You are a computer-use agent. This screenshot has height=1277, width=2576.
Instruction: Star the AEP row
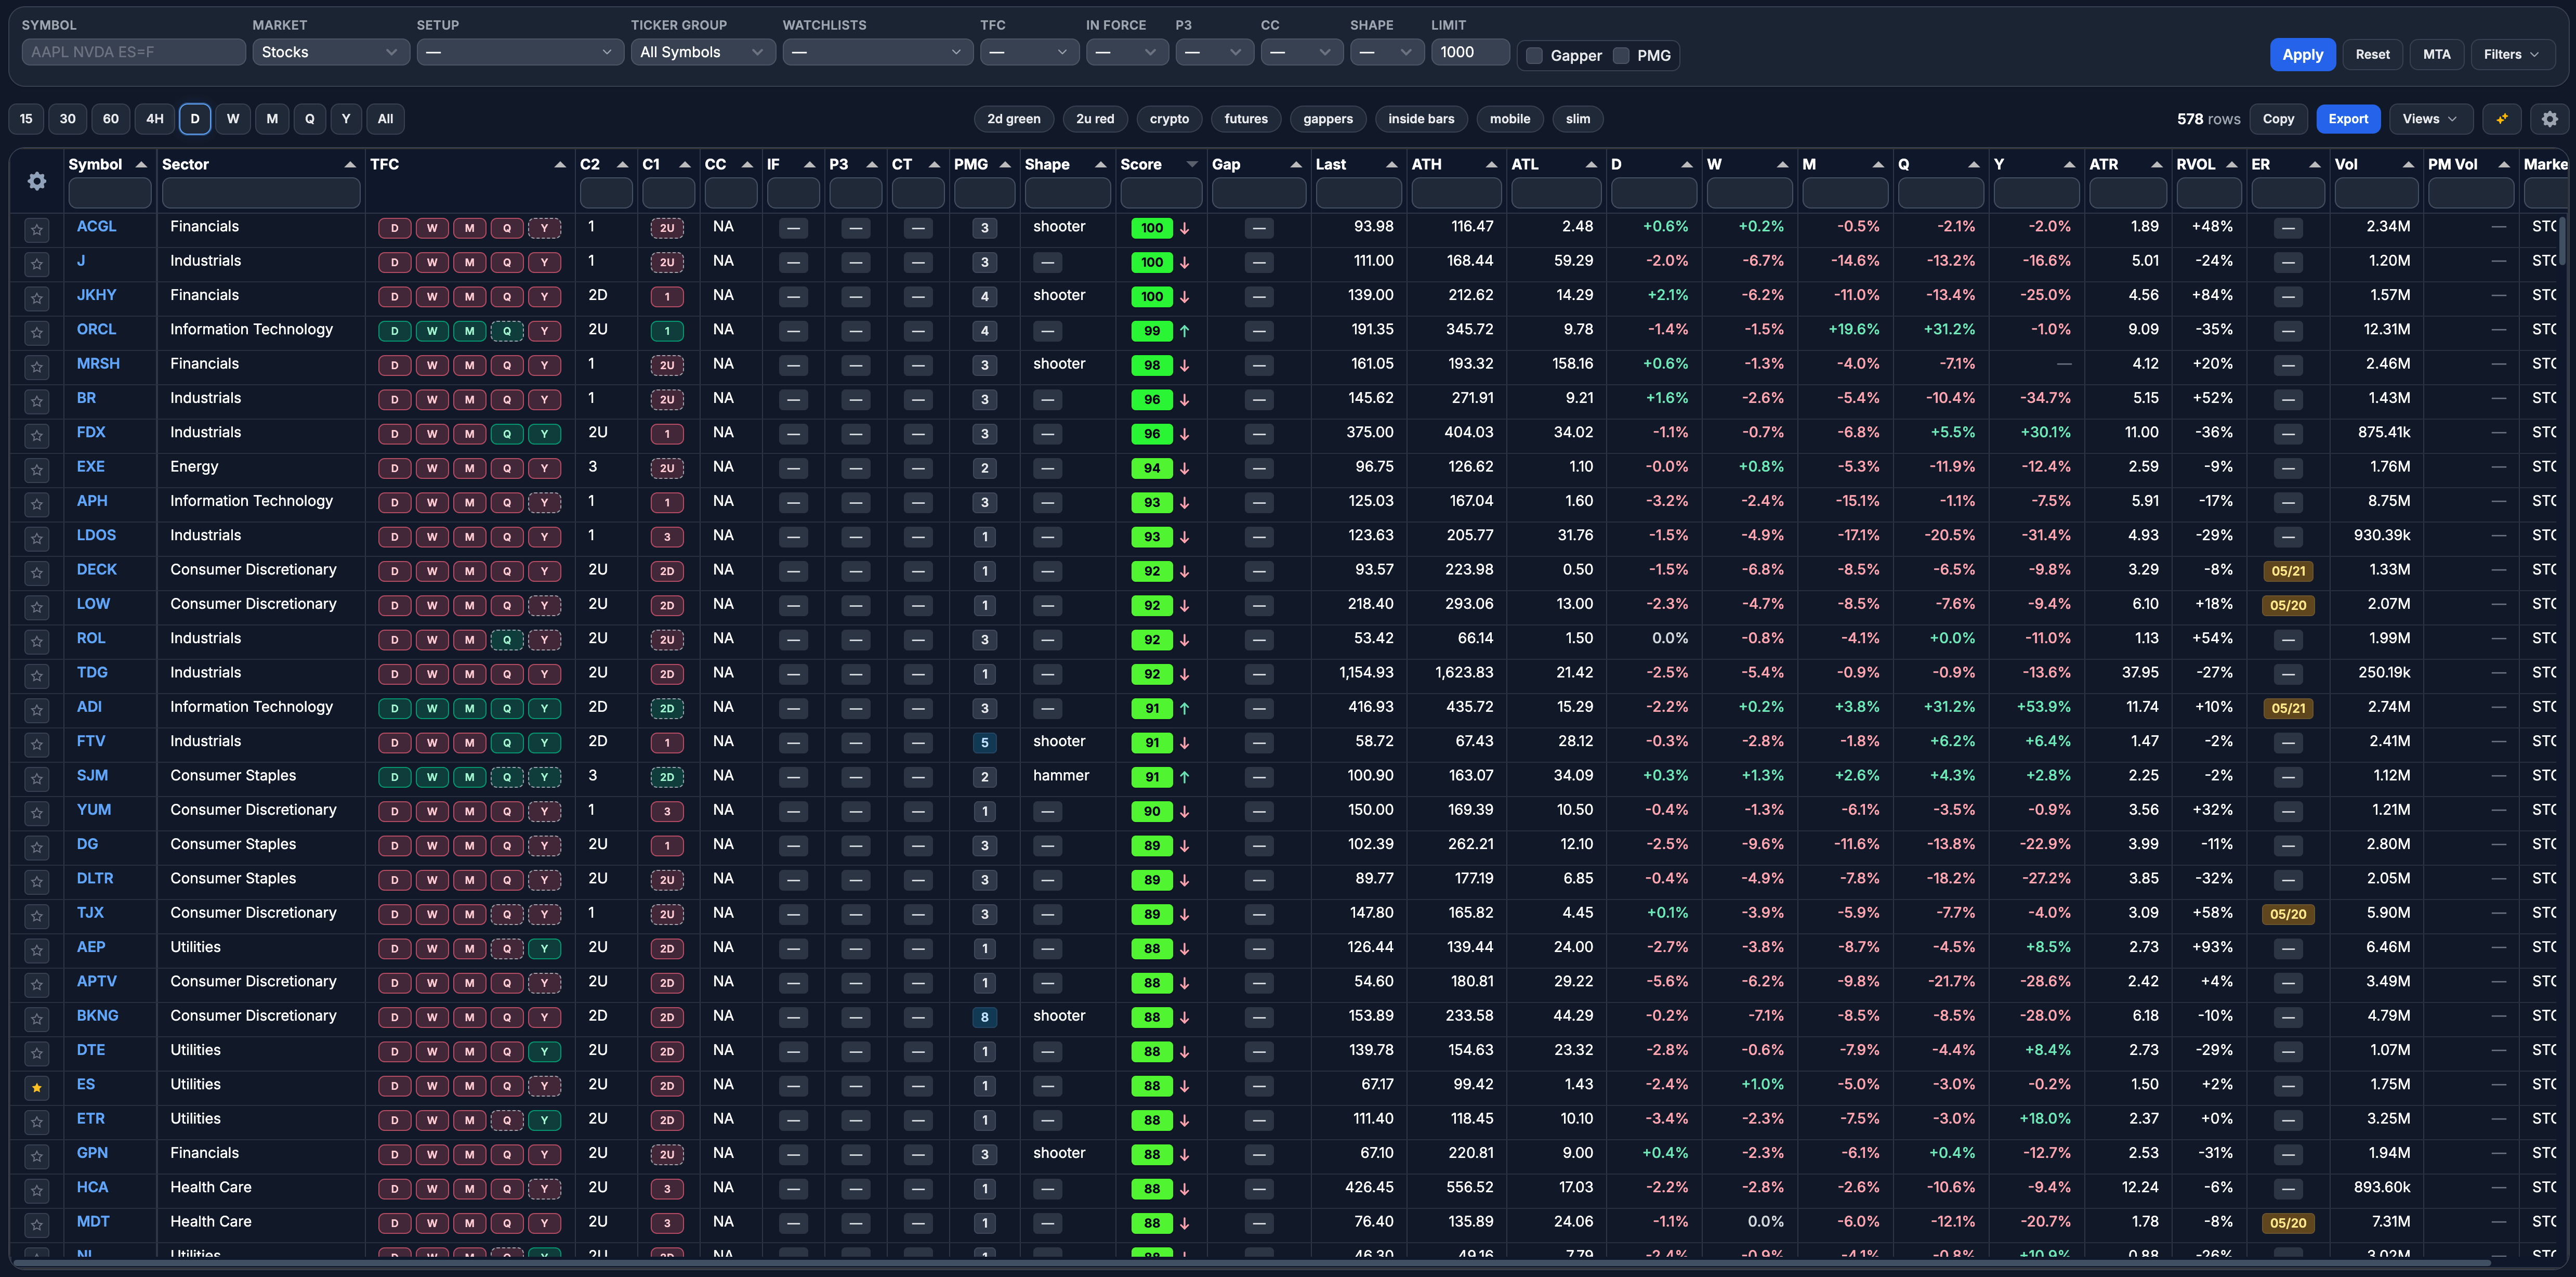(37, 950)
